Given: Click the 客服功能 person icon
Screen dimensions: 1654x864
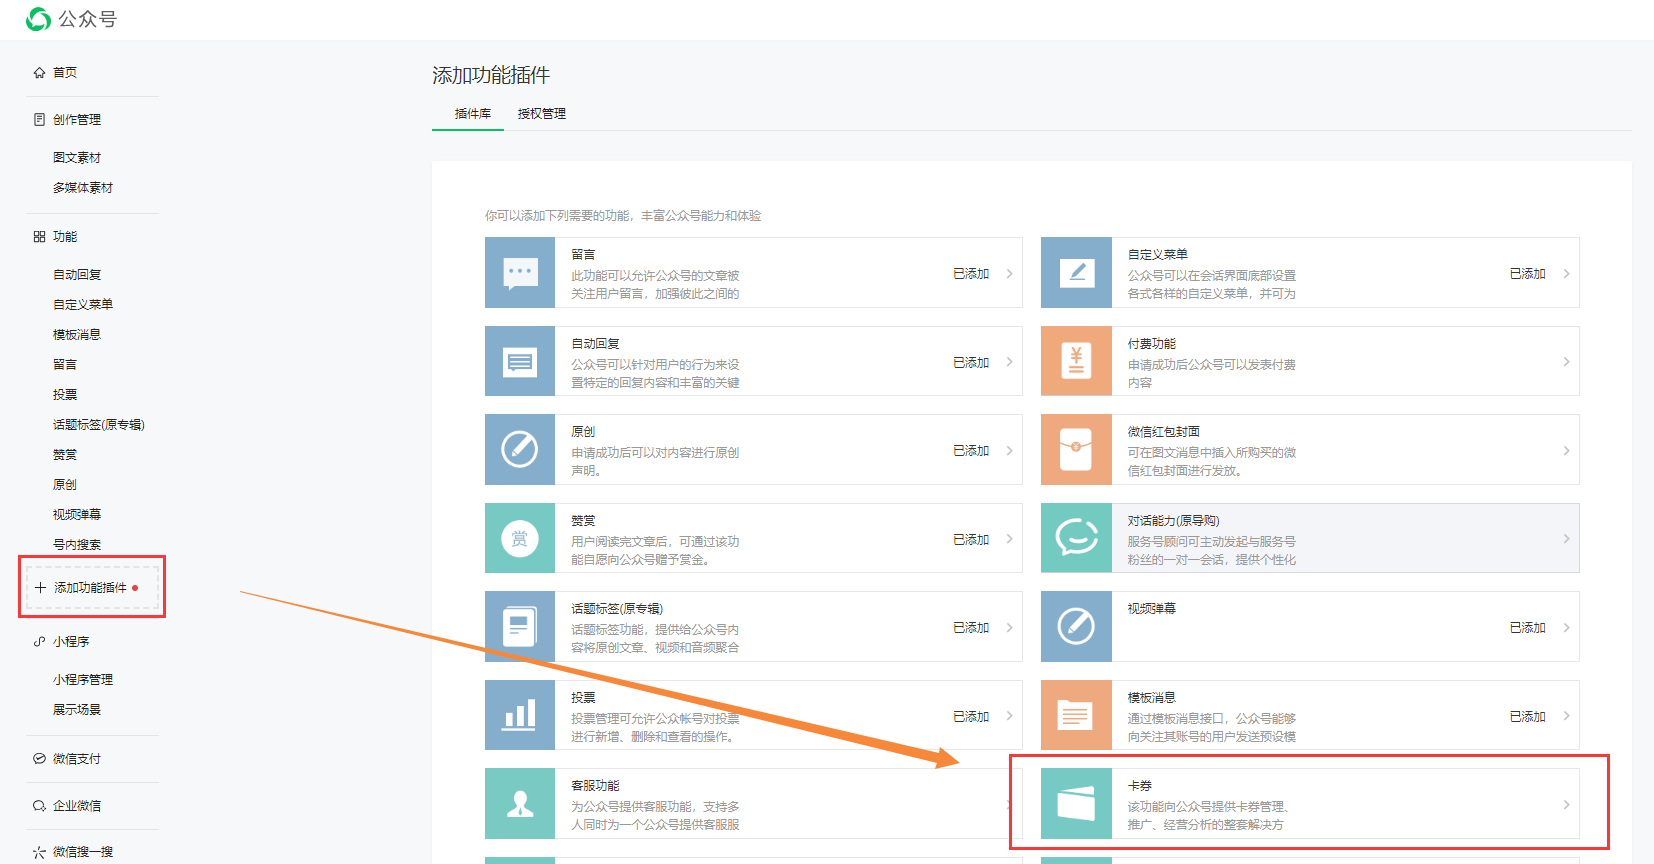Looking at the screenshot, I should click(520, 804).
